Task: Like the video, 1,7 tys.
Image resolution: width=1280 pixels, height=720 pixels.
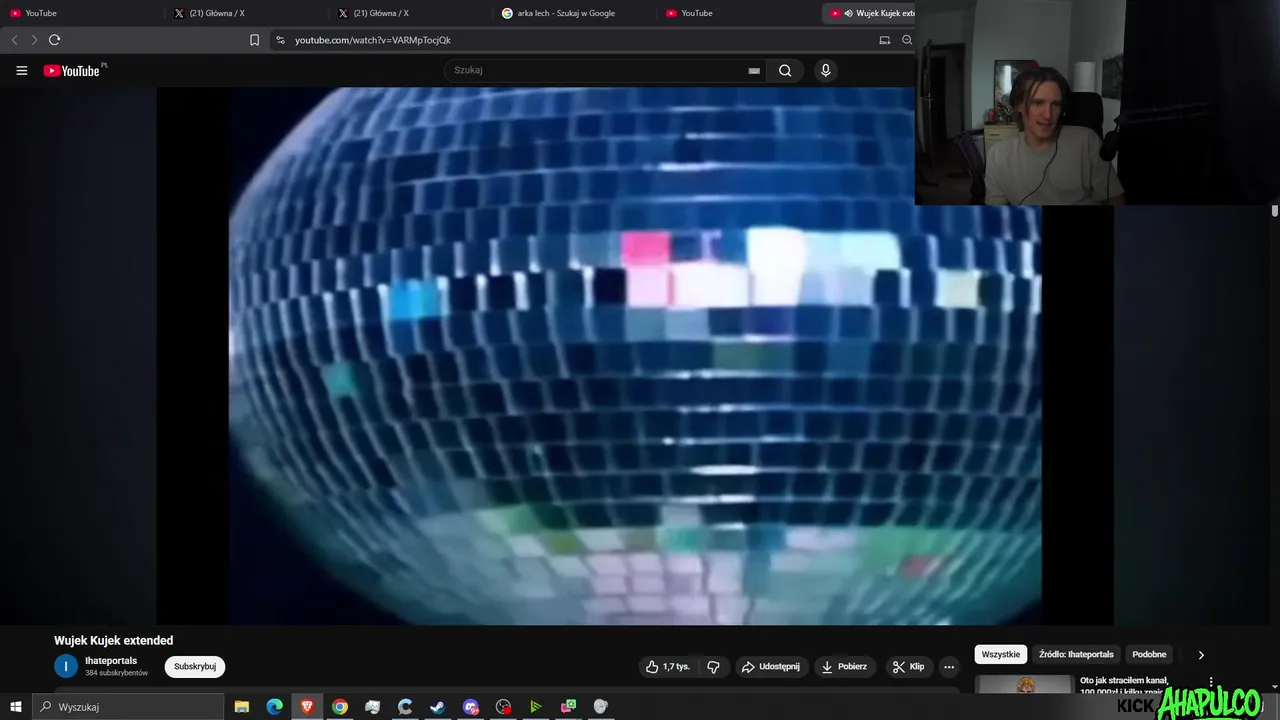Action: point(668,667)
